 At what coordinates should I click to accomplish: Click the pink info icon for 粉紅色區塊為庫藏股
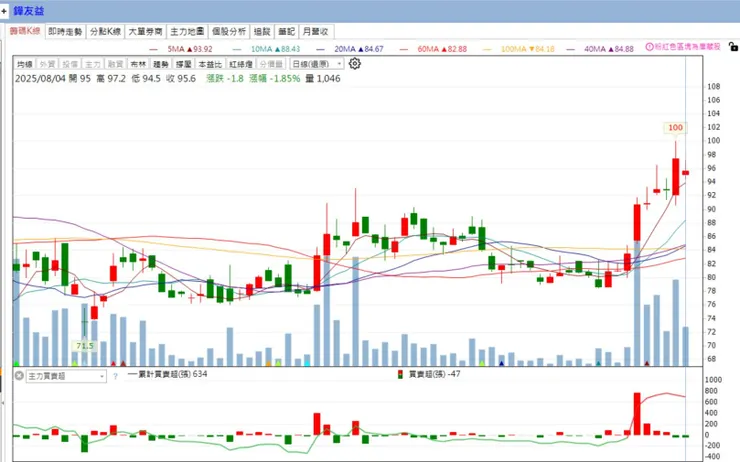(x=649, y=47)
